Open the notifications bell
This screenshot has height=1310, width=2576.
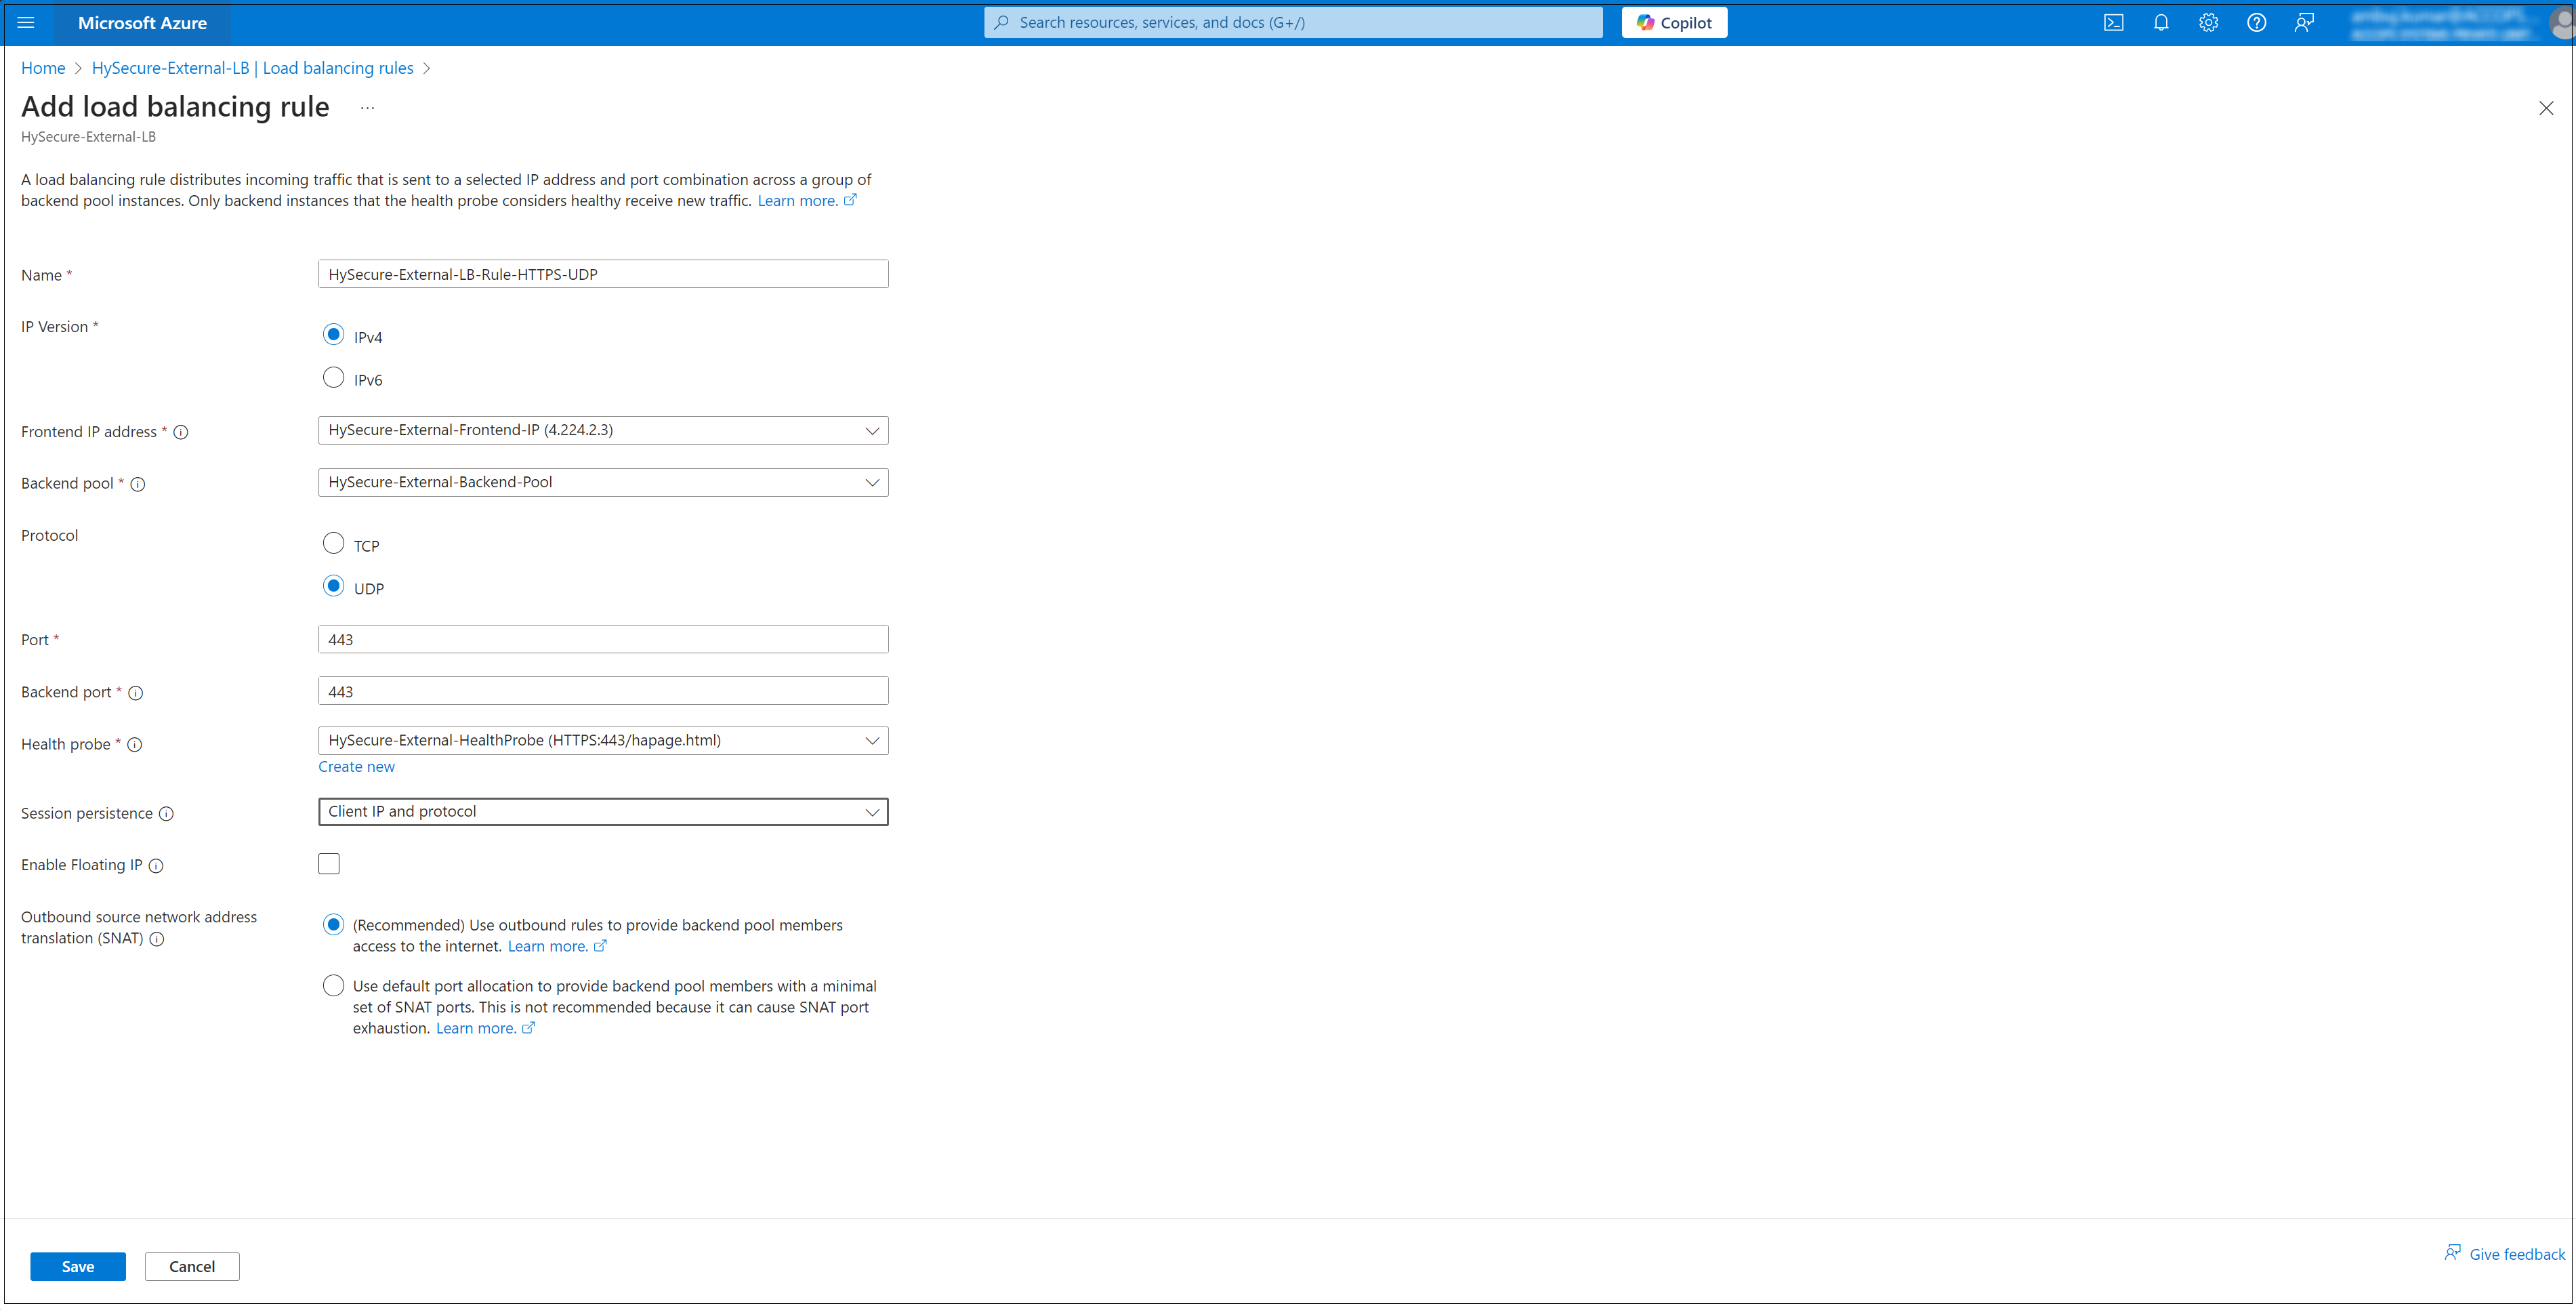[x=2161, y=23]
